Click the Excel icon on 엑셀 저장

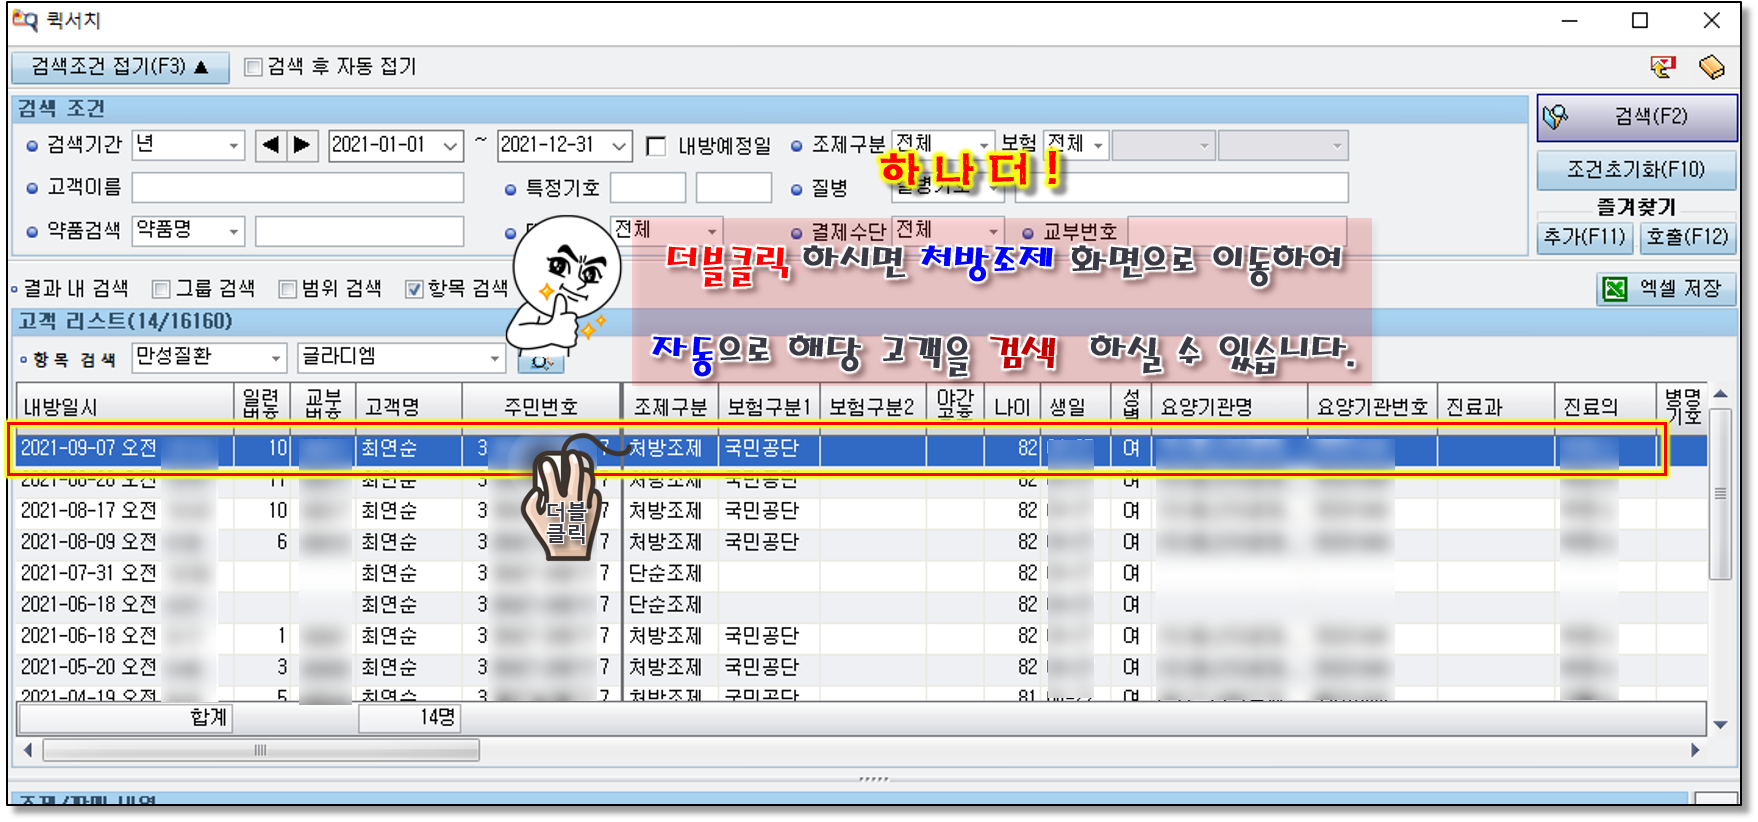tap(1615, 289)
